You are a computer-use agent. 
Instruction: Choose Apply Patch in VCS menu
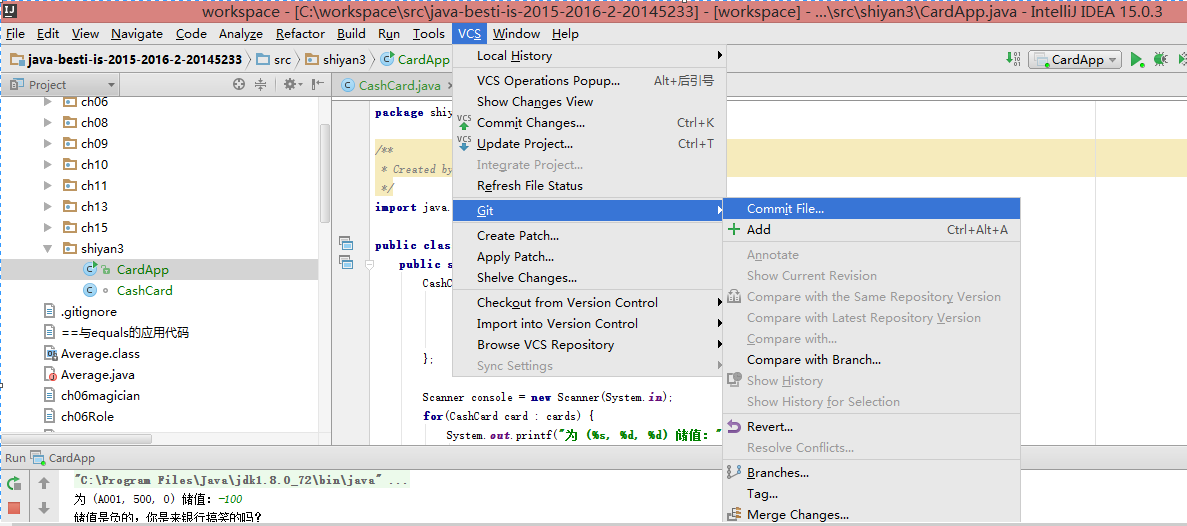[x=589, y=257]
